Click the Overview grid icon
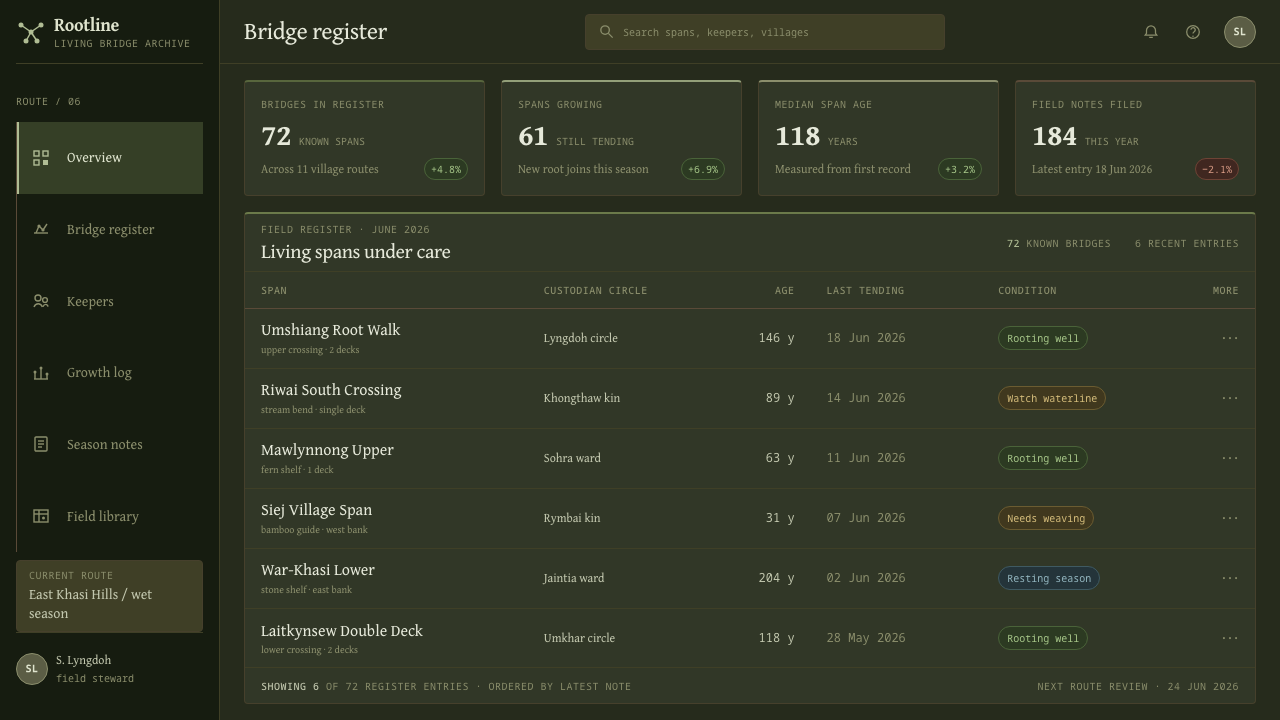This screenshot has width=1280, height=720. click(x=41, y=158)
